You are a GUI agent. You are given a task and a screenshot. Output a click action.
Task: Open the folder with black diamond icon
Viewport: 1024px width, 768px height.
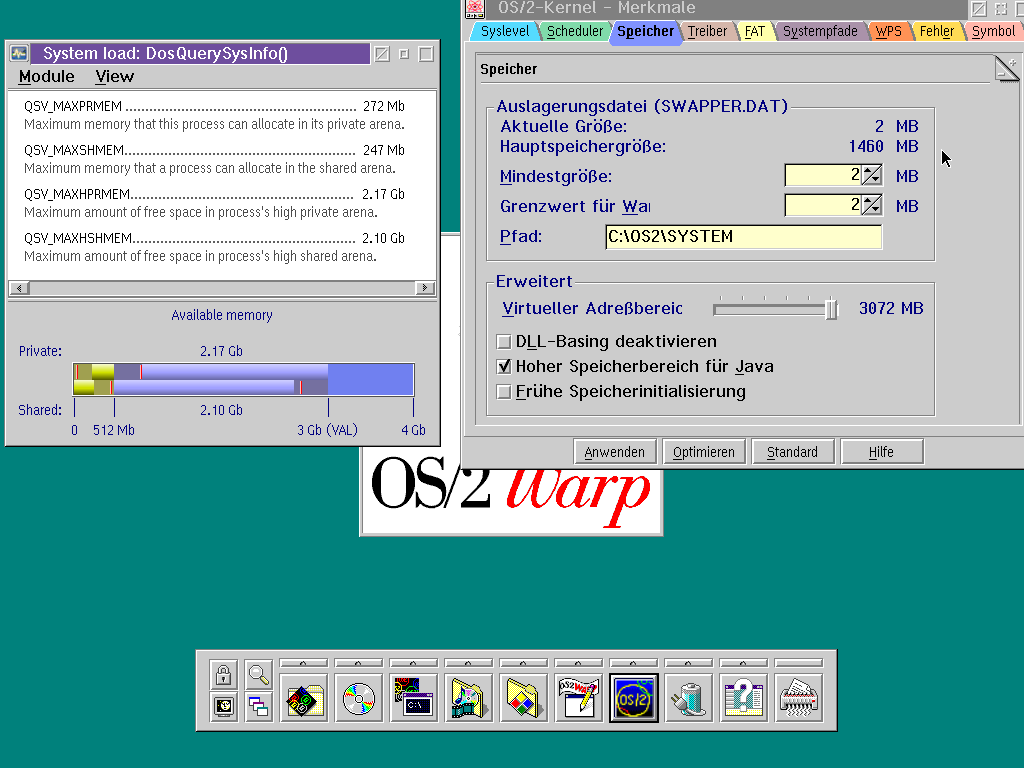coord(304,699)
